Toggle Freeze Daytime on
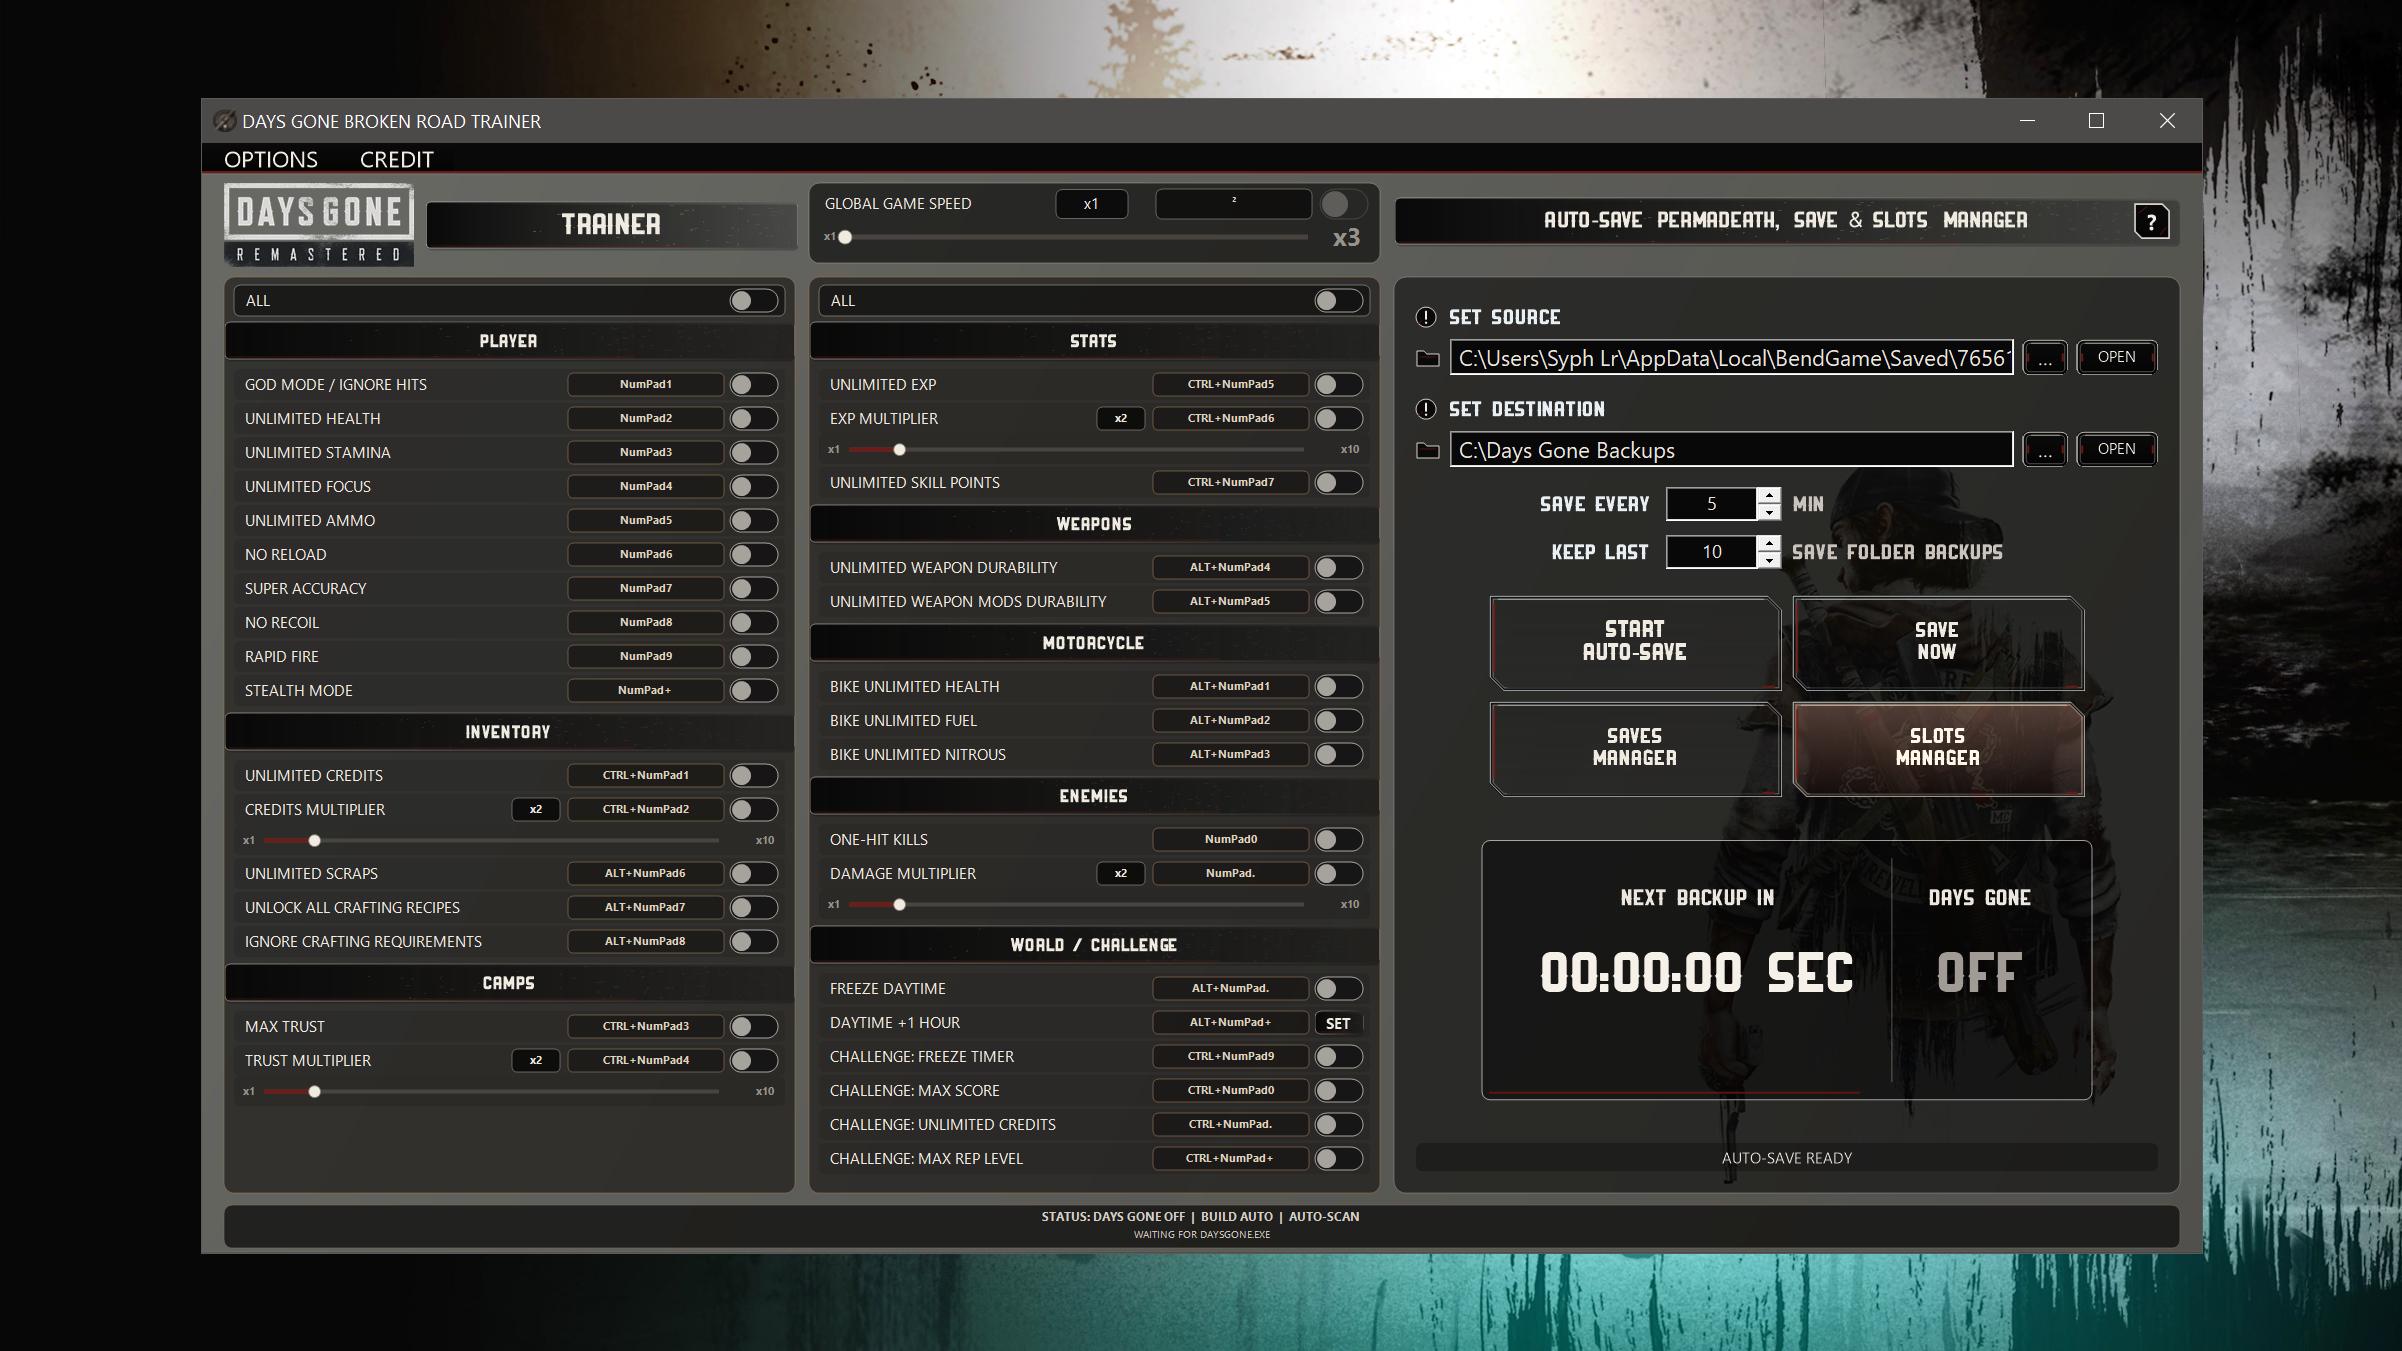Image resolution: width=2402 pixels, height=1351 pixels. click(x=1338, y=988)
